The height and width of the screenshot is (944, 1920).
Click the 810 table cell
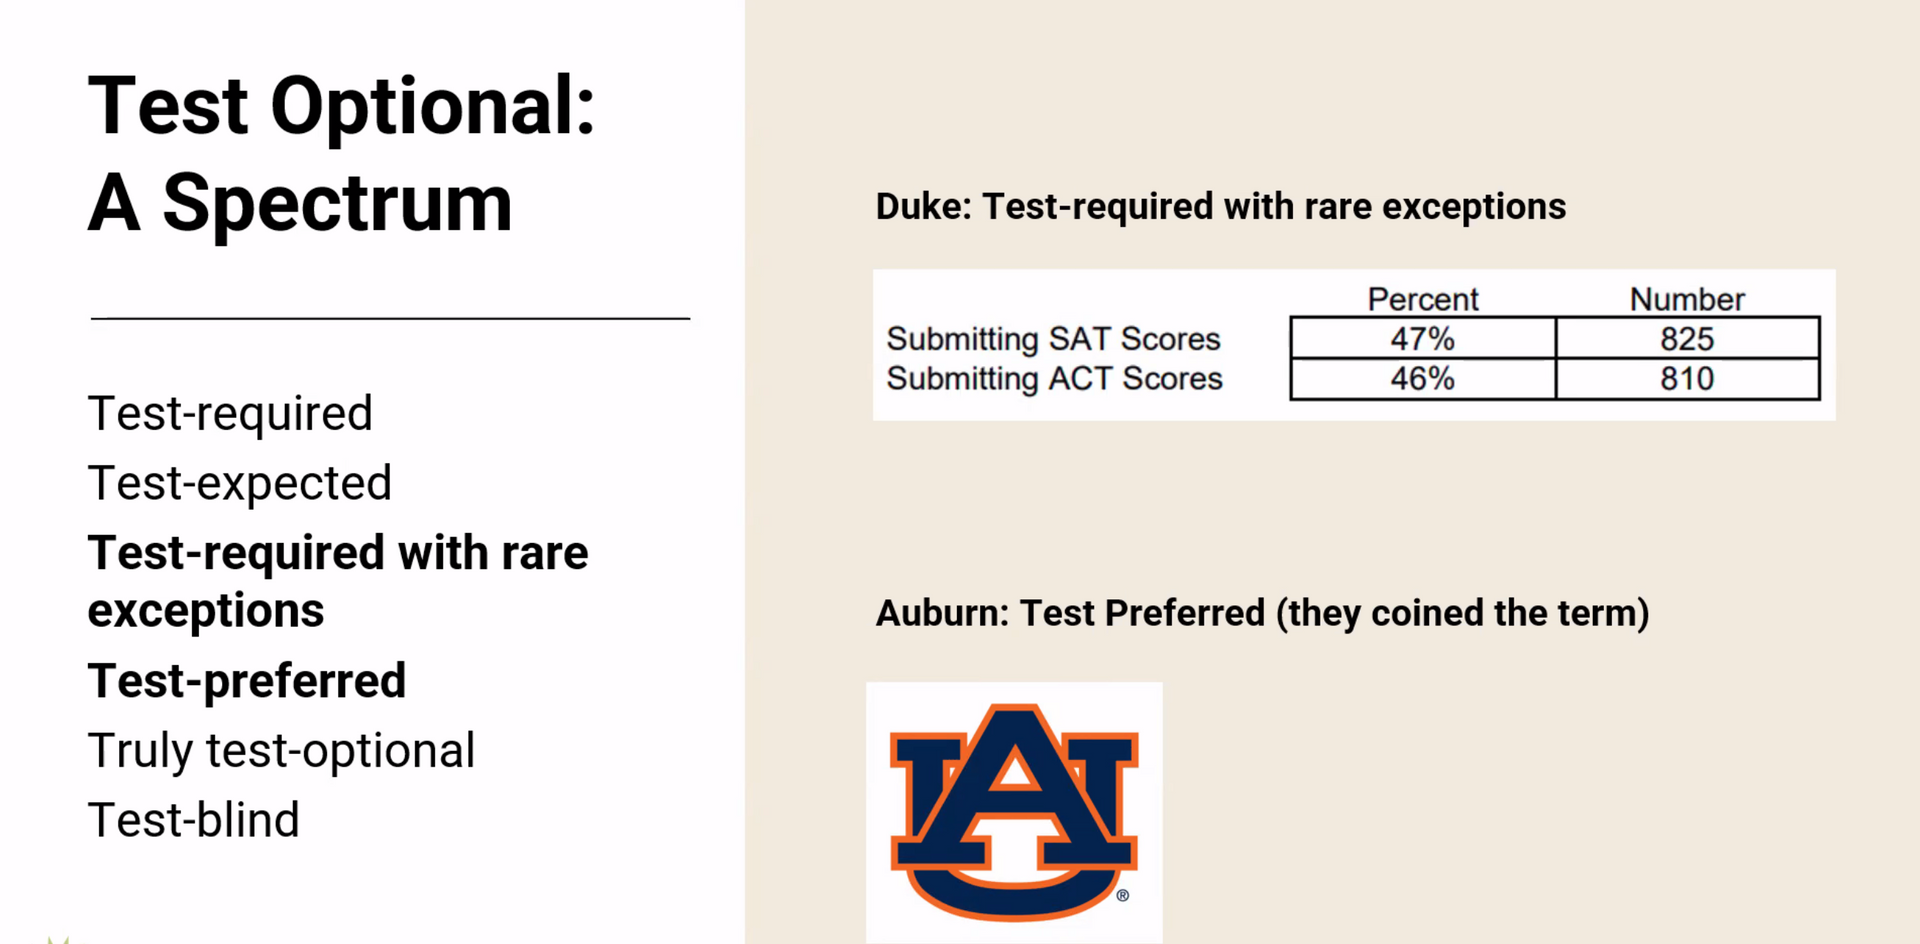pos(1687,379)
